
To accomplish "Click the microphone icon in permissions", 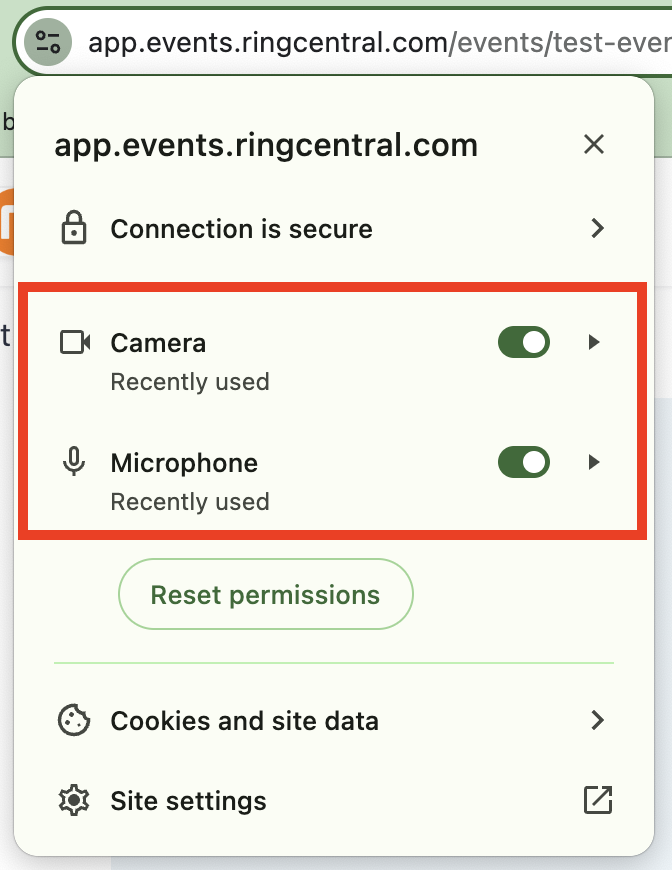I will [73, 463].
